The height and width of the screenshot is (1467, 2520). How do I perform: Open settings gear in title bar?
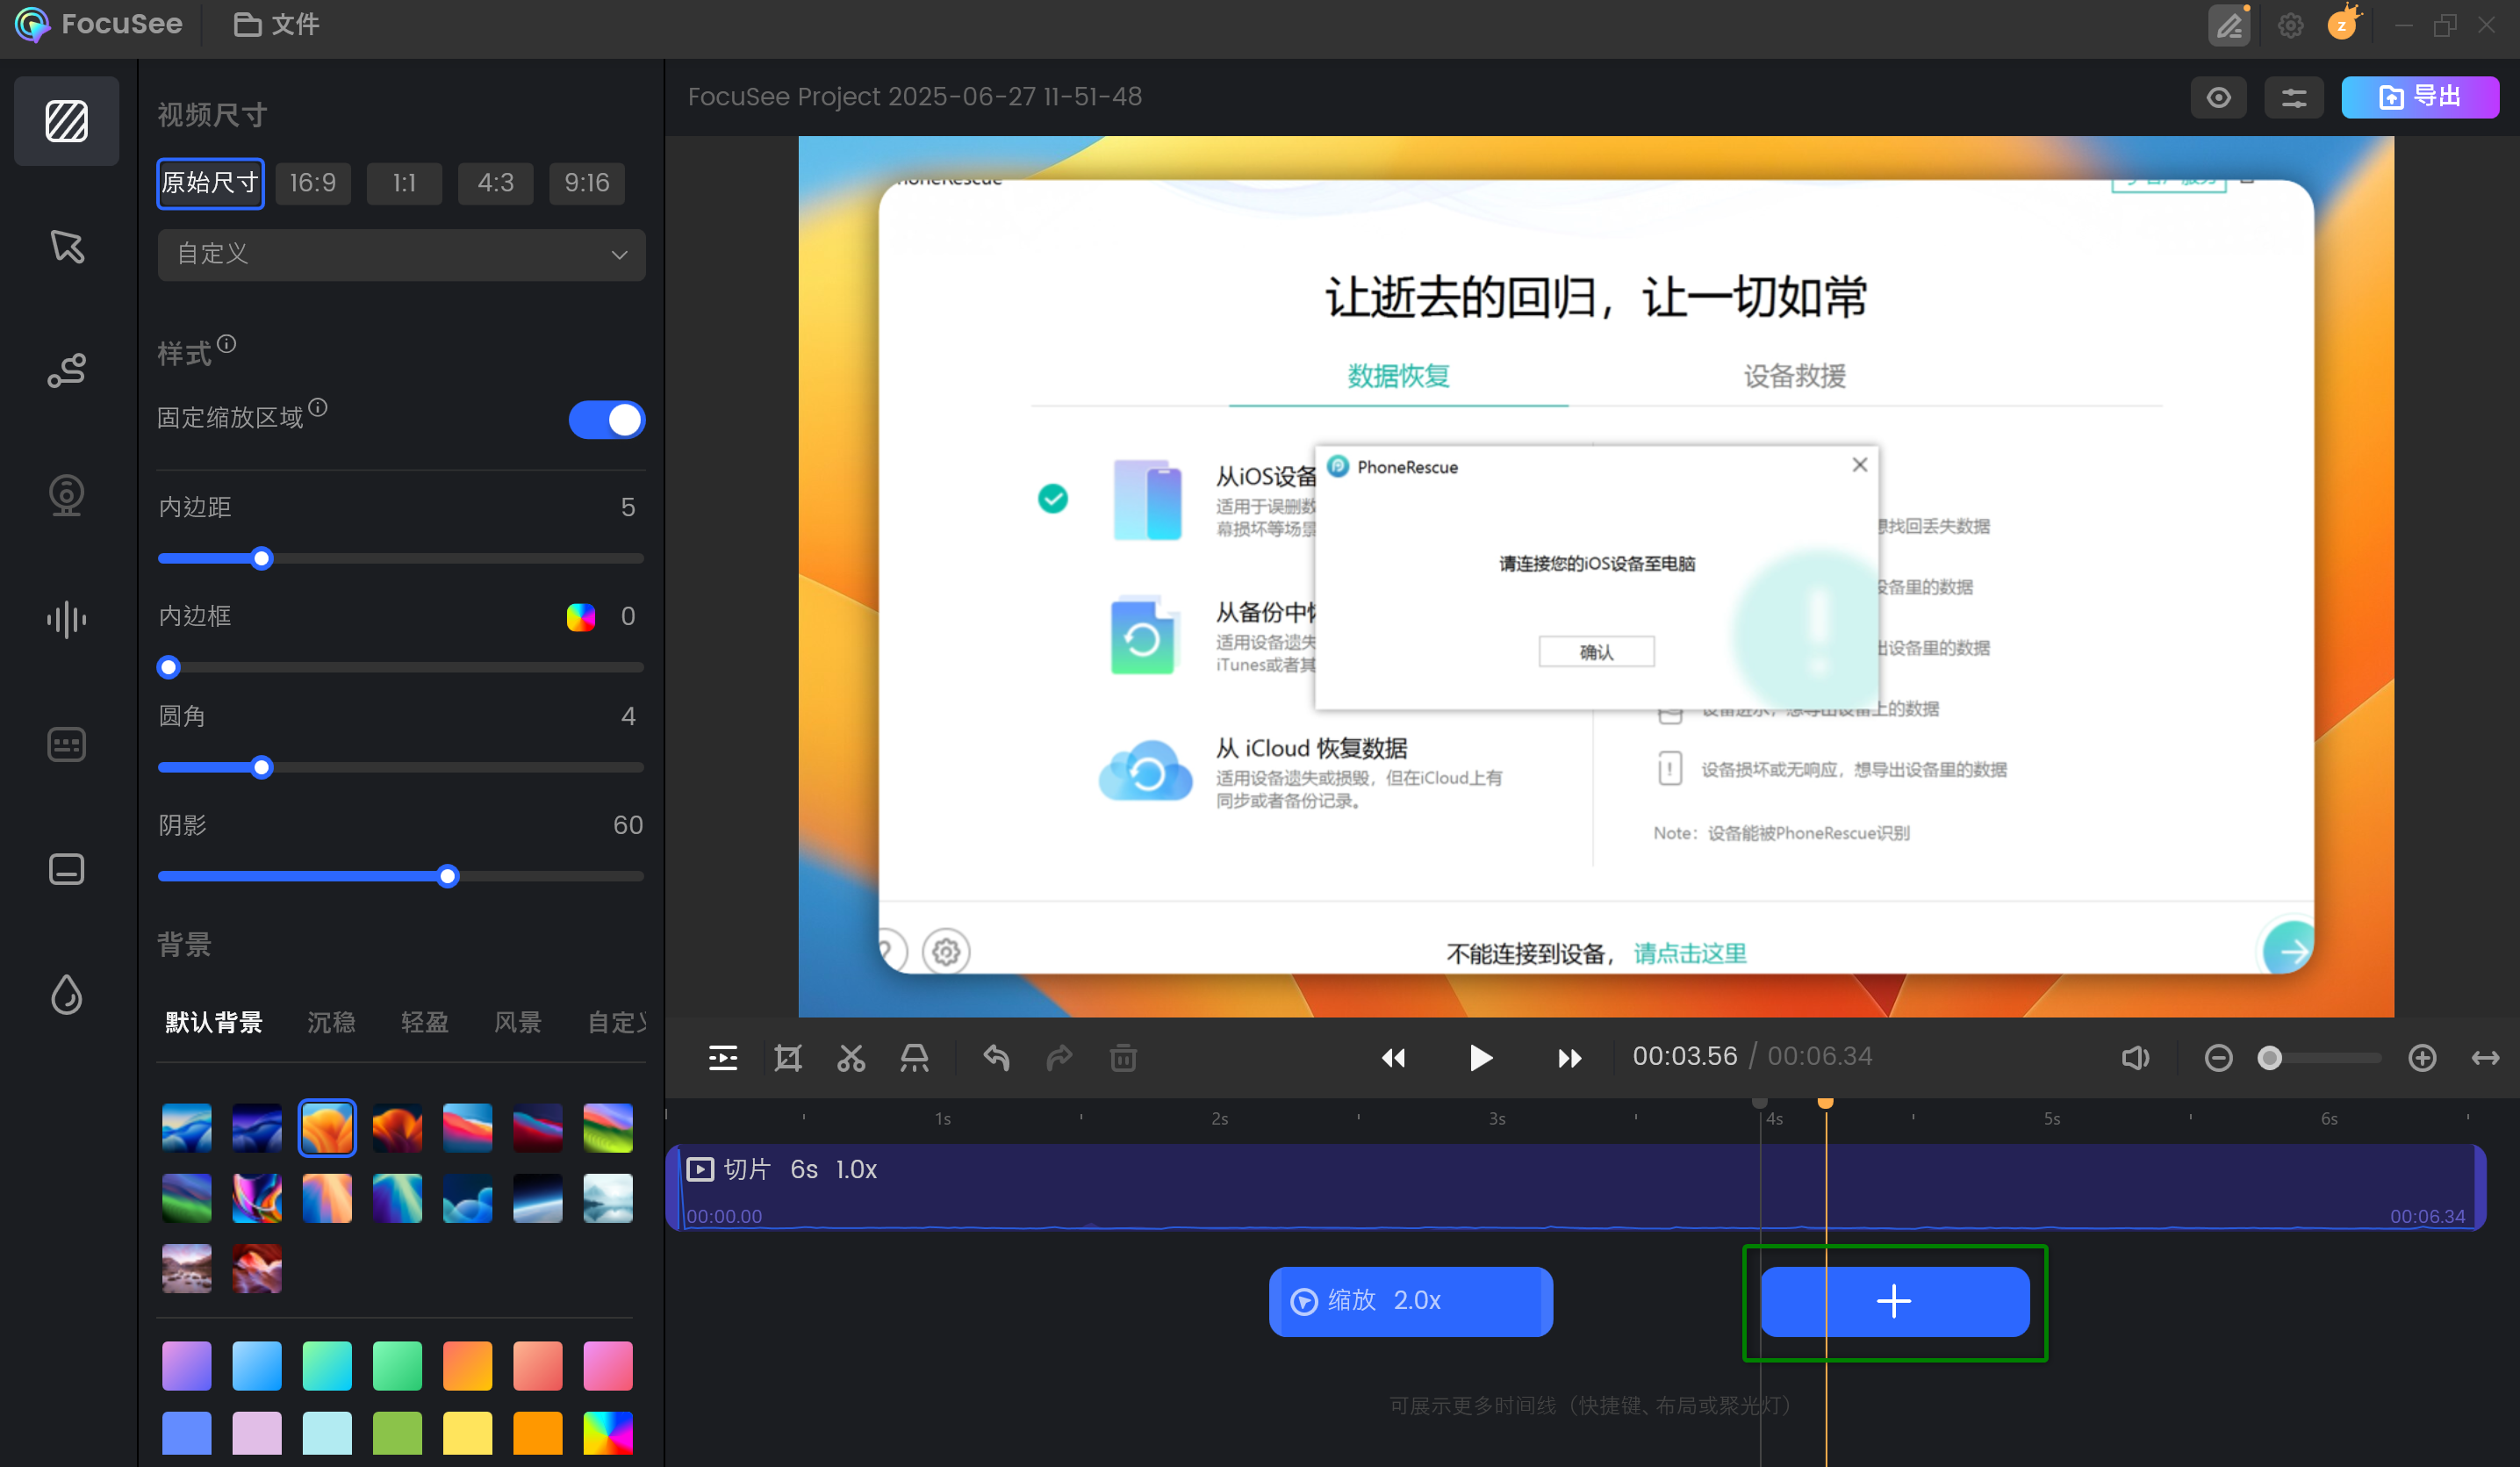pos(2290,25)
